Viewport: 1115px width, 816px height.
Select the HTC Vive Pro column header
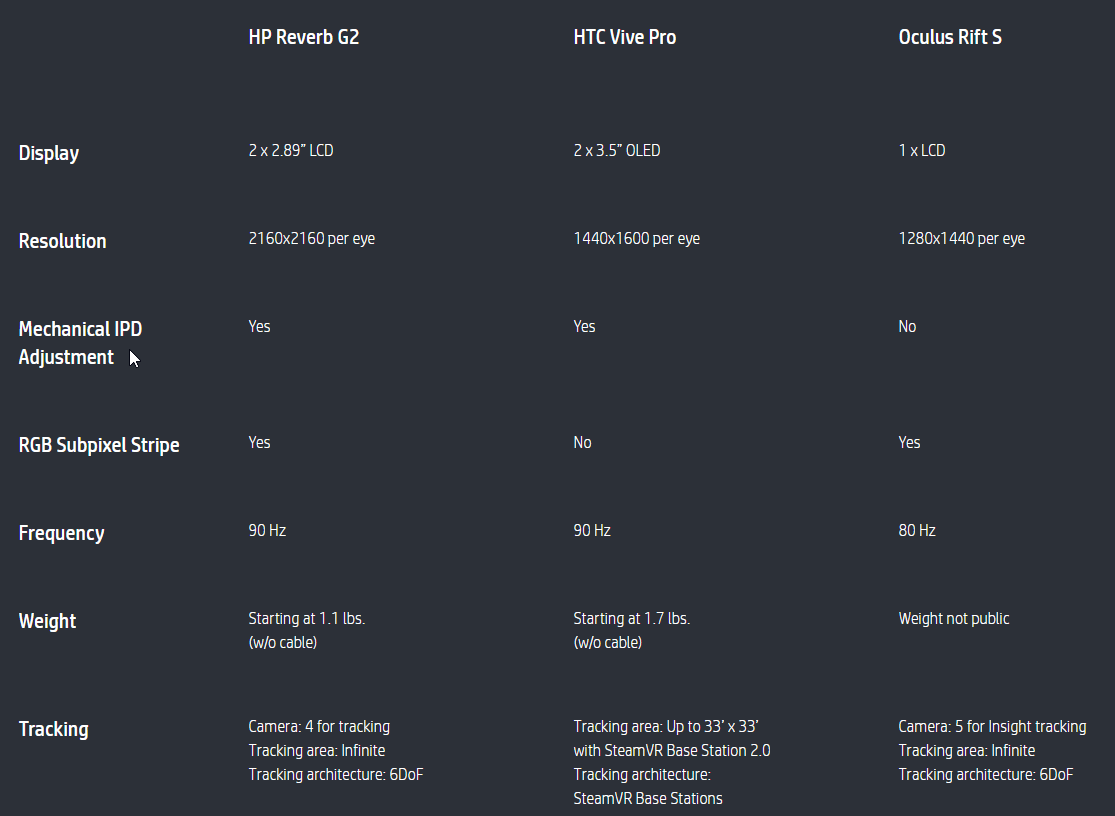[624, 37]
